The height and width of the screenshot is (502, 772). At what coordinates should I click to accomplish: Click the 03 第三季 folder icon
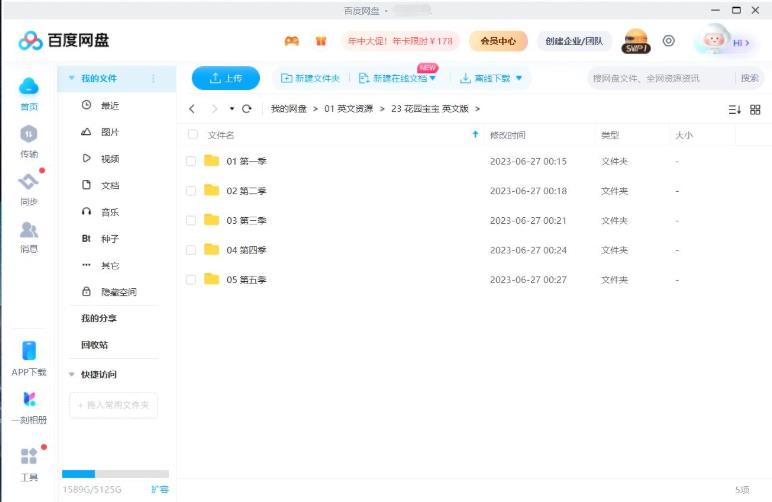212,220
